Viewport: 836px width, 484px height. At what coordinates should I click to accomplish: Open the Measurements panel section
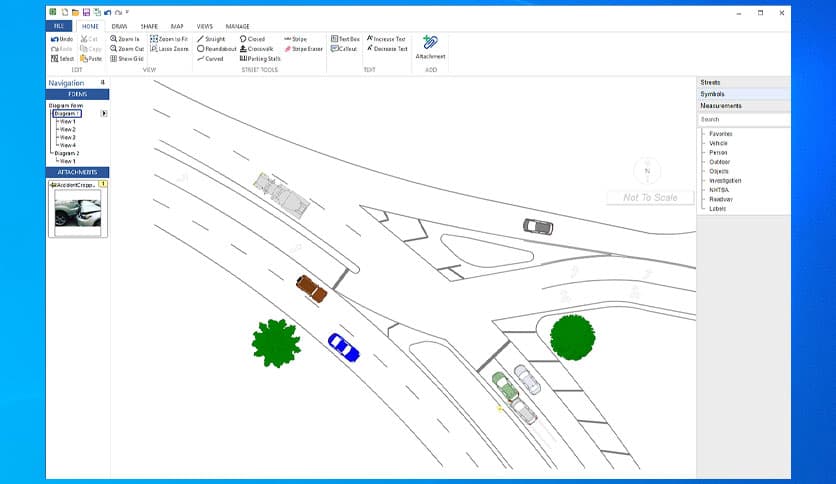[x=744, y=106]
